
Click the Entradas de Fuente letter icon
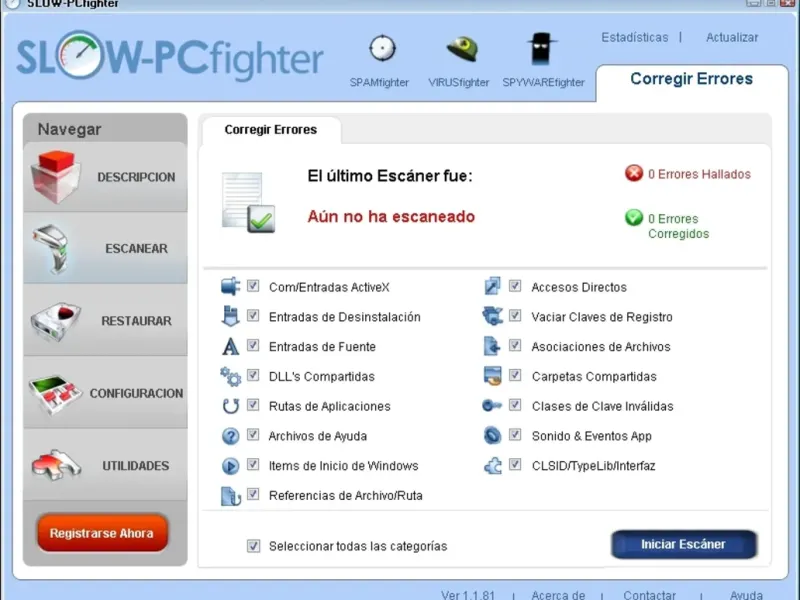[x=230, y=346]
